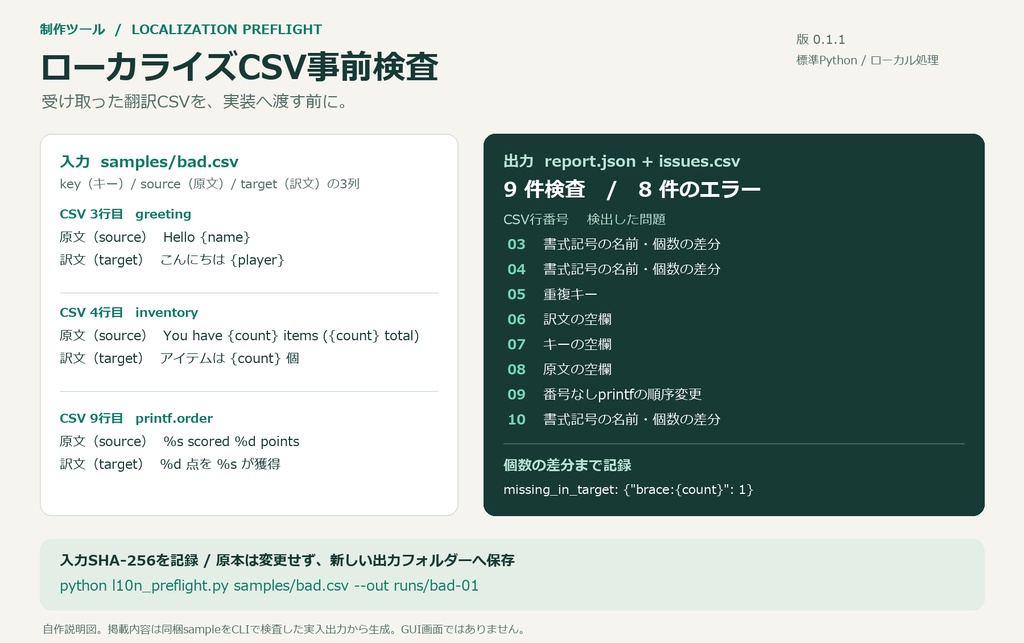1024x643 pixels.
Task: Click the 制作ツール breadcrumb text
Action: click(x=72, y=29)
